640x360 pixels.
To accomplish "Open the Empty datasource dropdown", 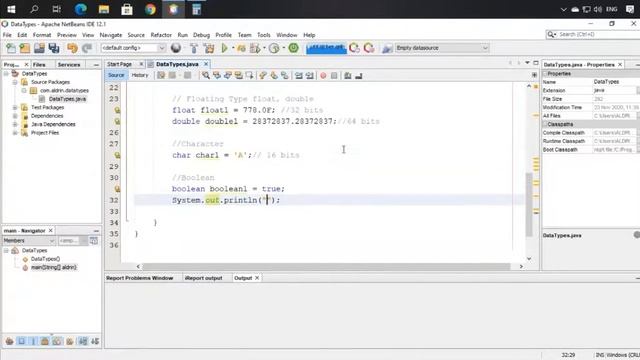I will 485,48.
